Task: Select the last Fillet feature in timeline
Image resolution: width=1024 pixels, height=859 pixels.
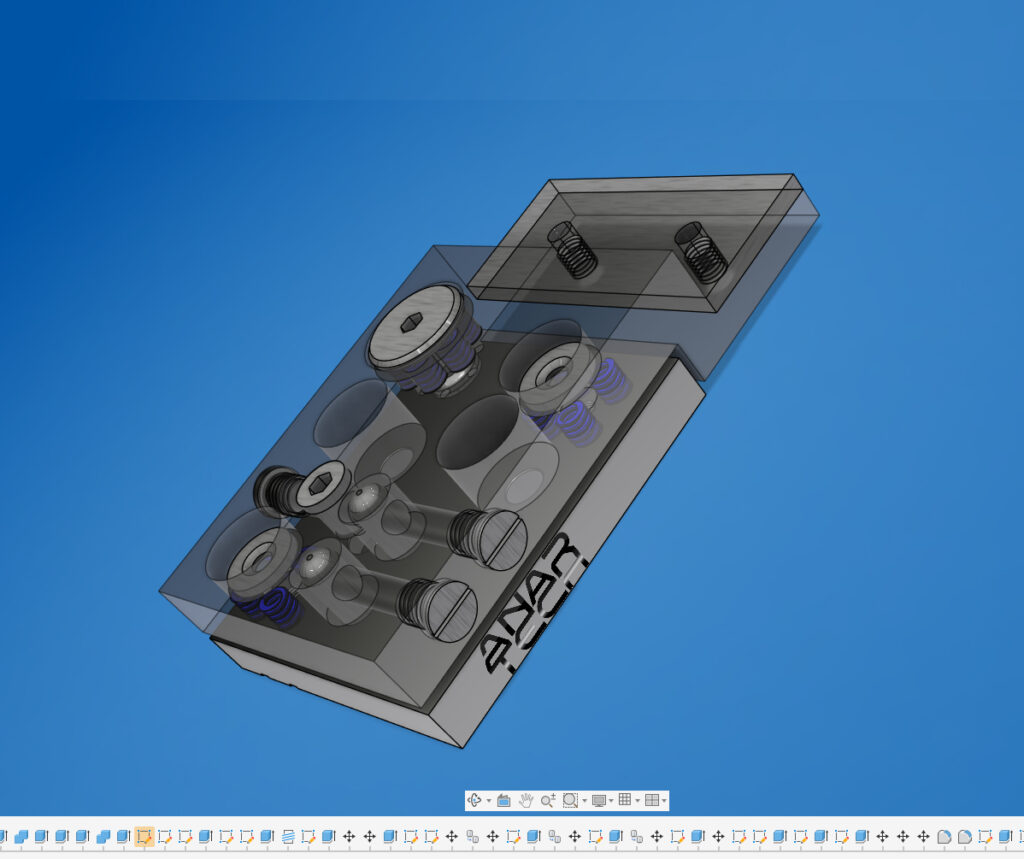Action: [x=965, y=837]
